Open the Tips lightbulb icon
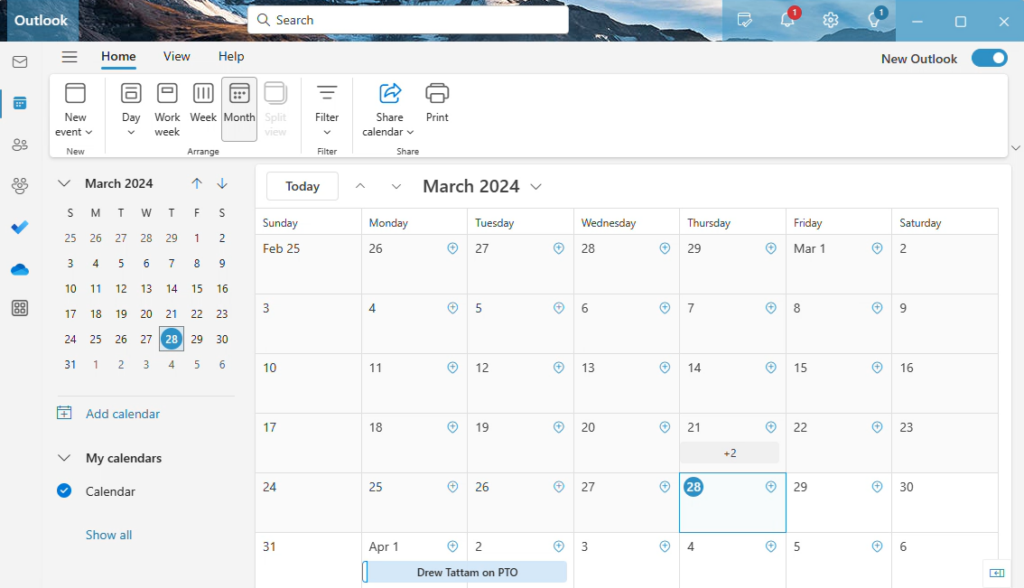This screenshot has height=588, width=1024. pos(874,20)
